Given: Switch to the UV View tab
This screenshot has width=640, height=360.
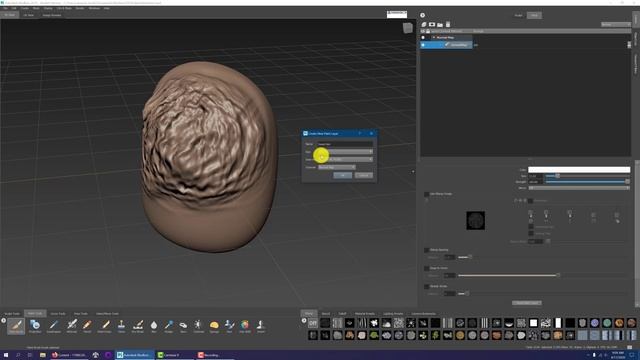Looking at the screenshot, I should click(29, 15).
